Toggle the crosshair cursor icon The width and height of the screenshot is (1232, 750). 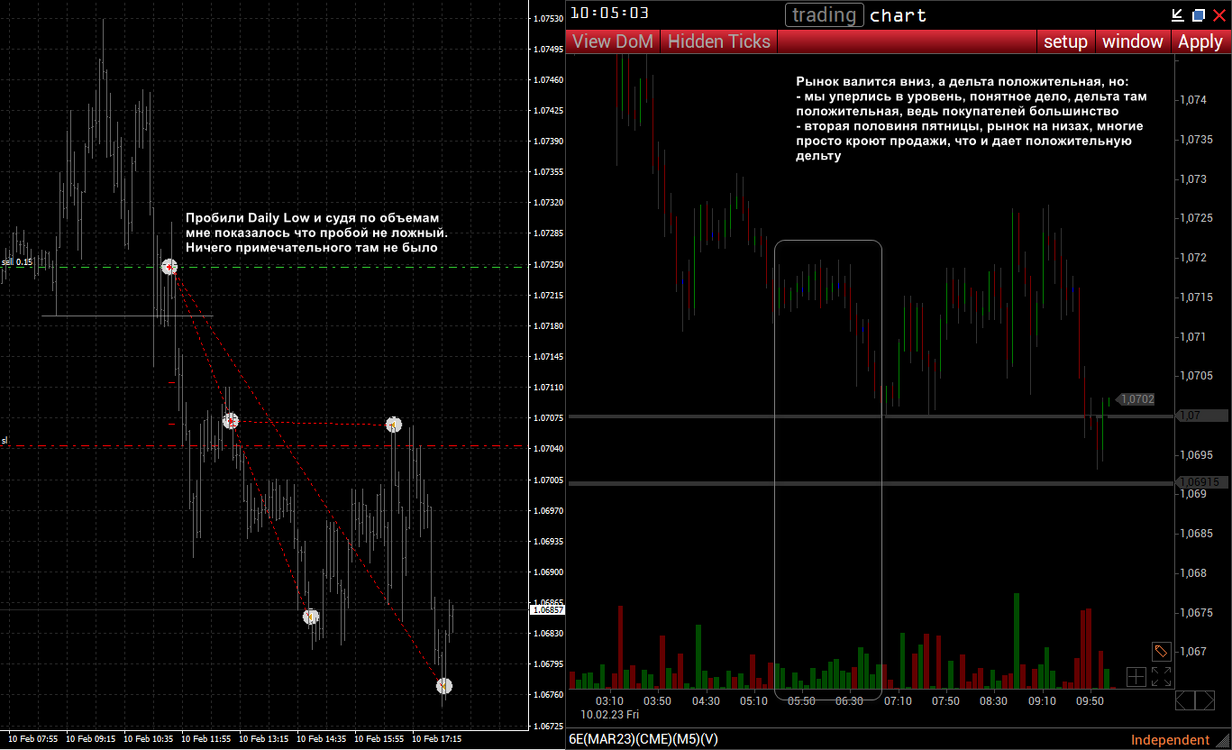[1136, 677]
